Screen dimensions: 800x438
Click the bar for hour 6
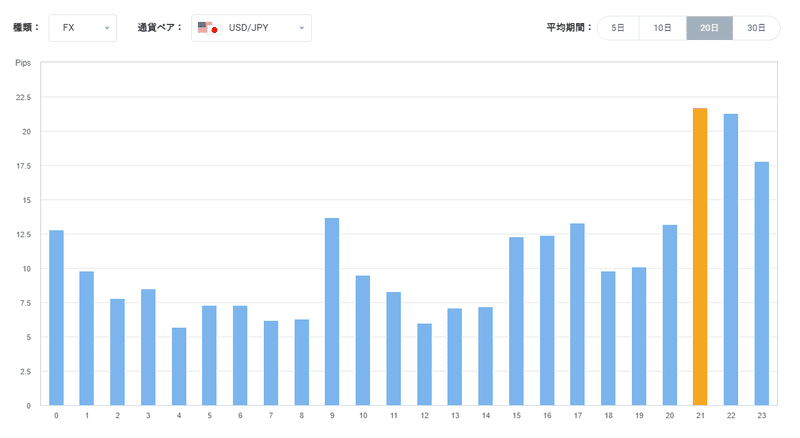coord(240,356)
